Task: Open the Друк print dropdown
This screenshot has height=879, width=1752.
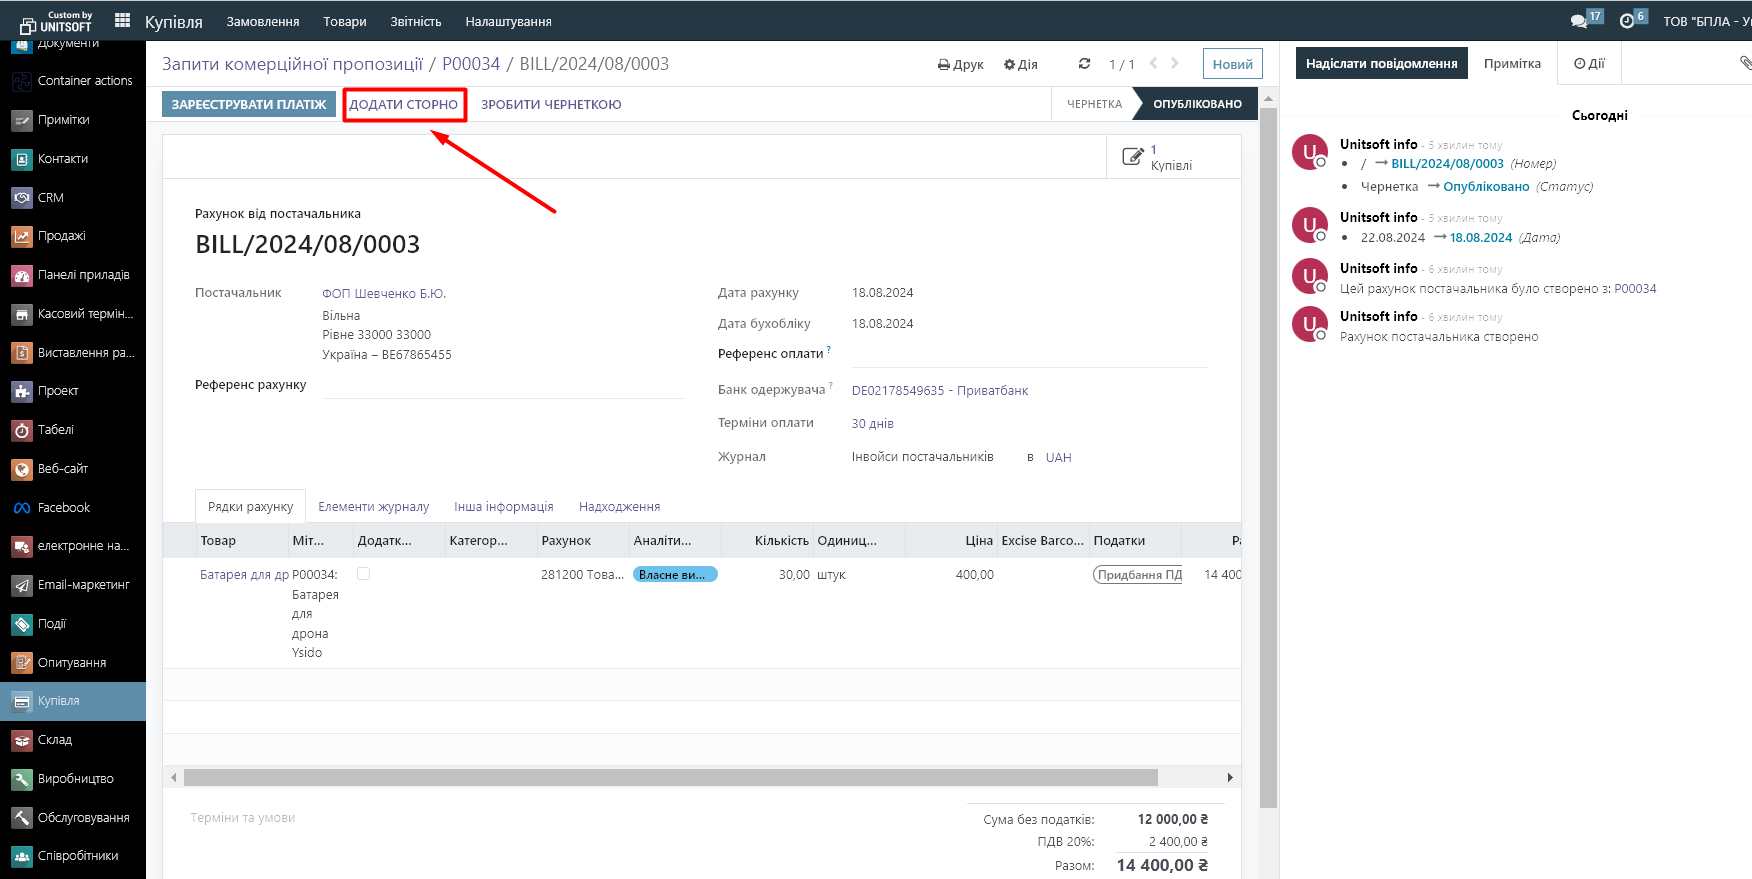Action: pos(960,64)
